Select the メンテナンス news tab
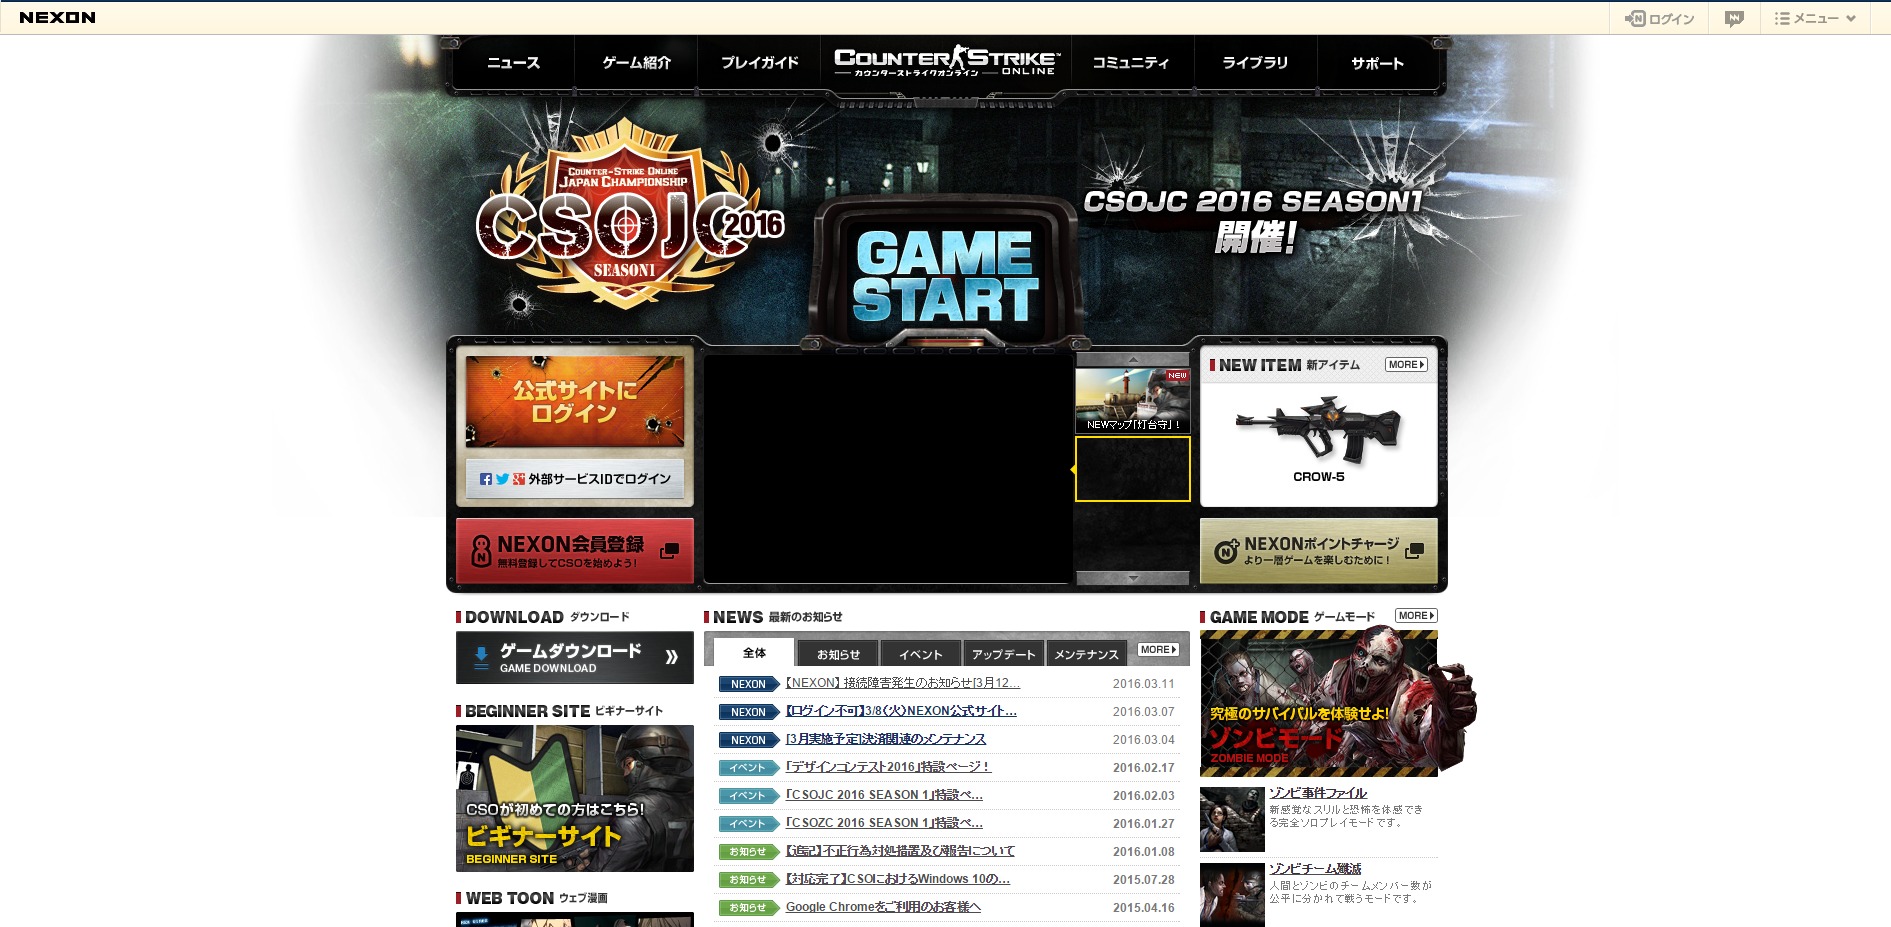Screen dimensions: 1891x927 pos(1087,654)
